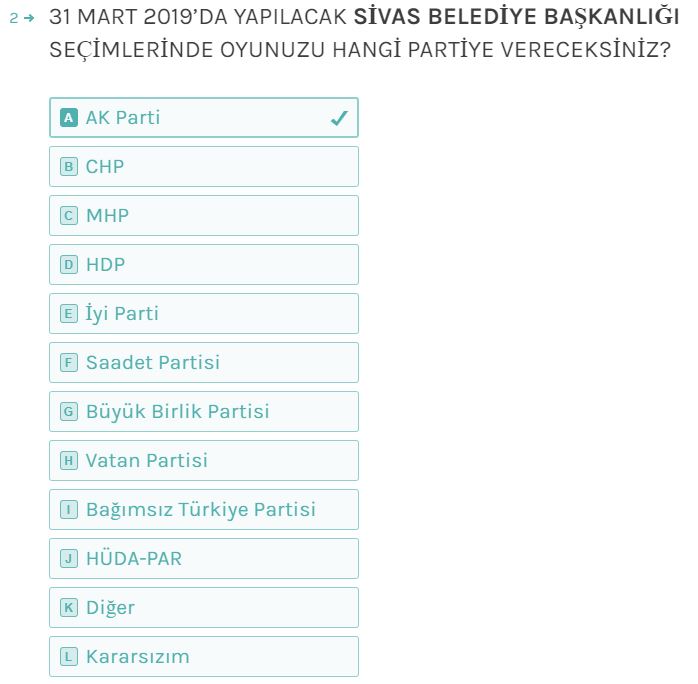Click the letter G key badge
The image size is (698, 684).
coord(69,412)
